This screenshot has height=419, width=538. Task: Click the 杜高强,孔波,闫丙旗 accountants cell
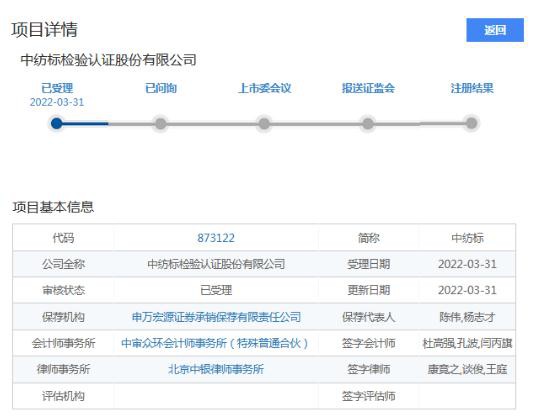click(x=467, y=343)
